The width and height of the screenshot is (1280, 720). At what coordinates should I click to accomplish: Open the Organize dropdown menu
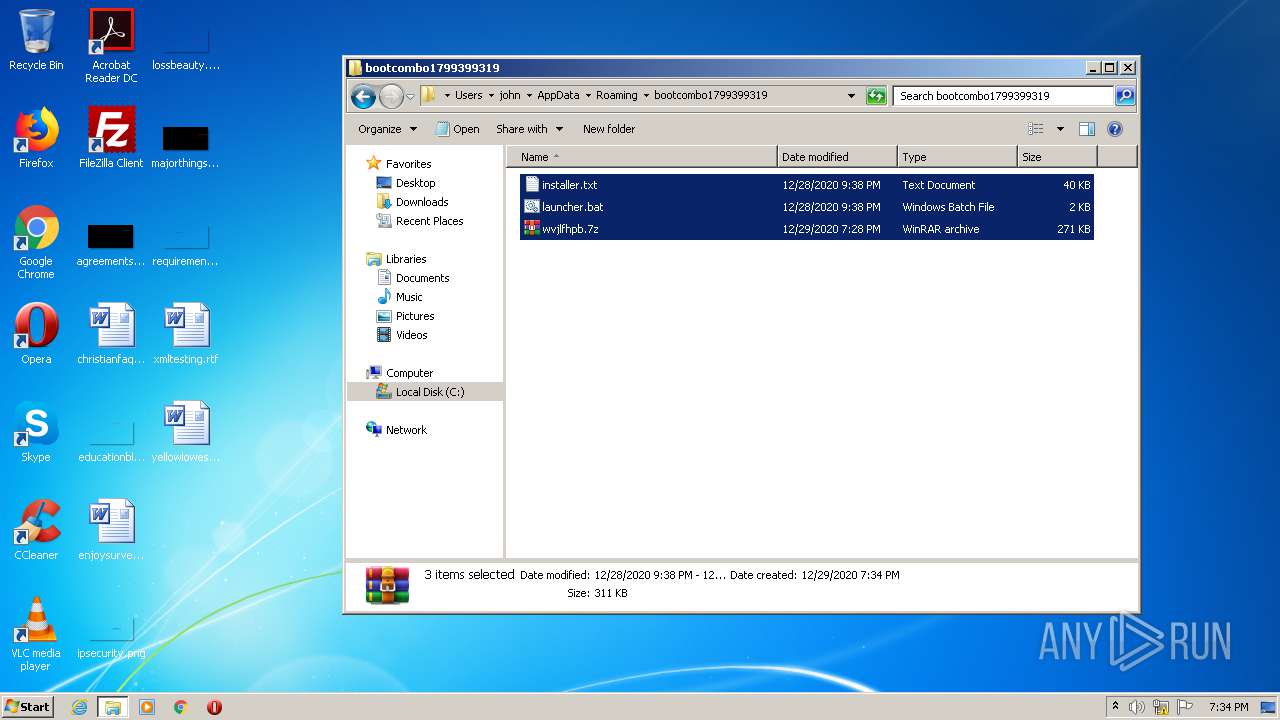click(387, 129)
